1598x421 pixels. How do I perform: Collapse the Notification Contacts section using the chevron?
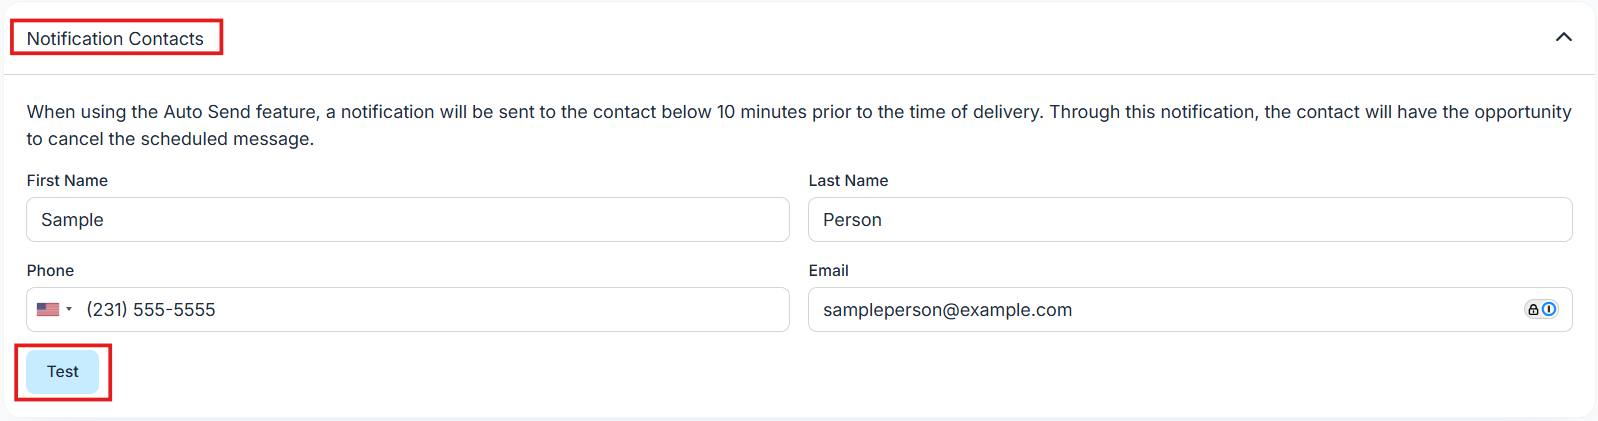coord(1564,38)
